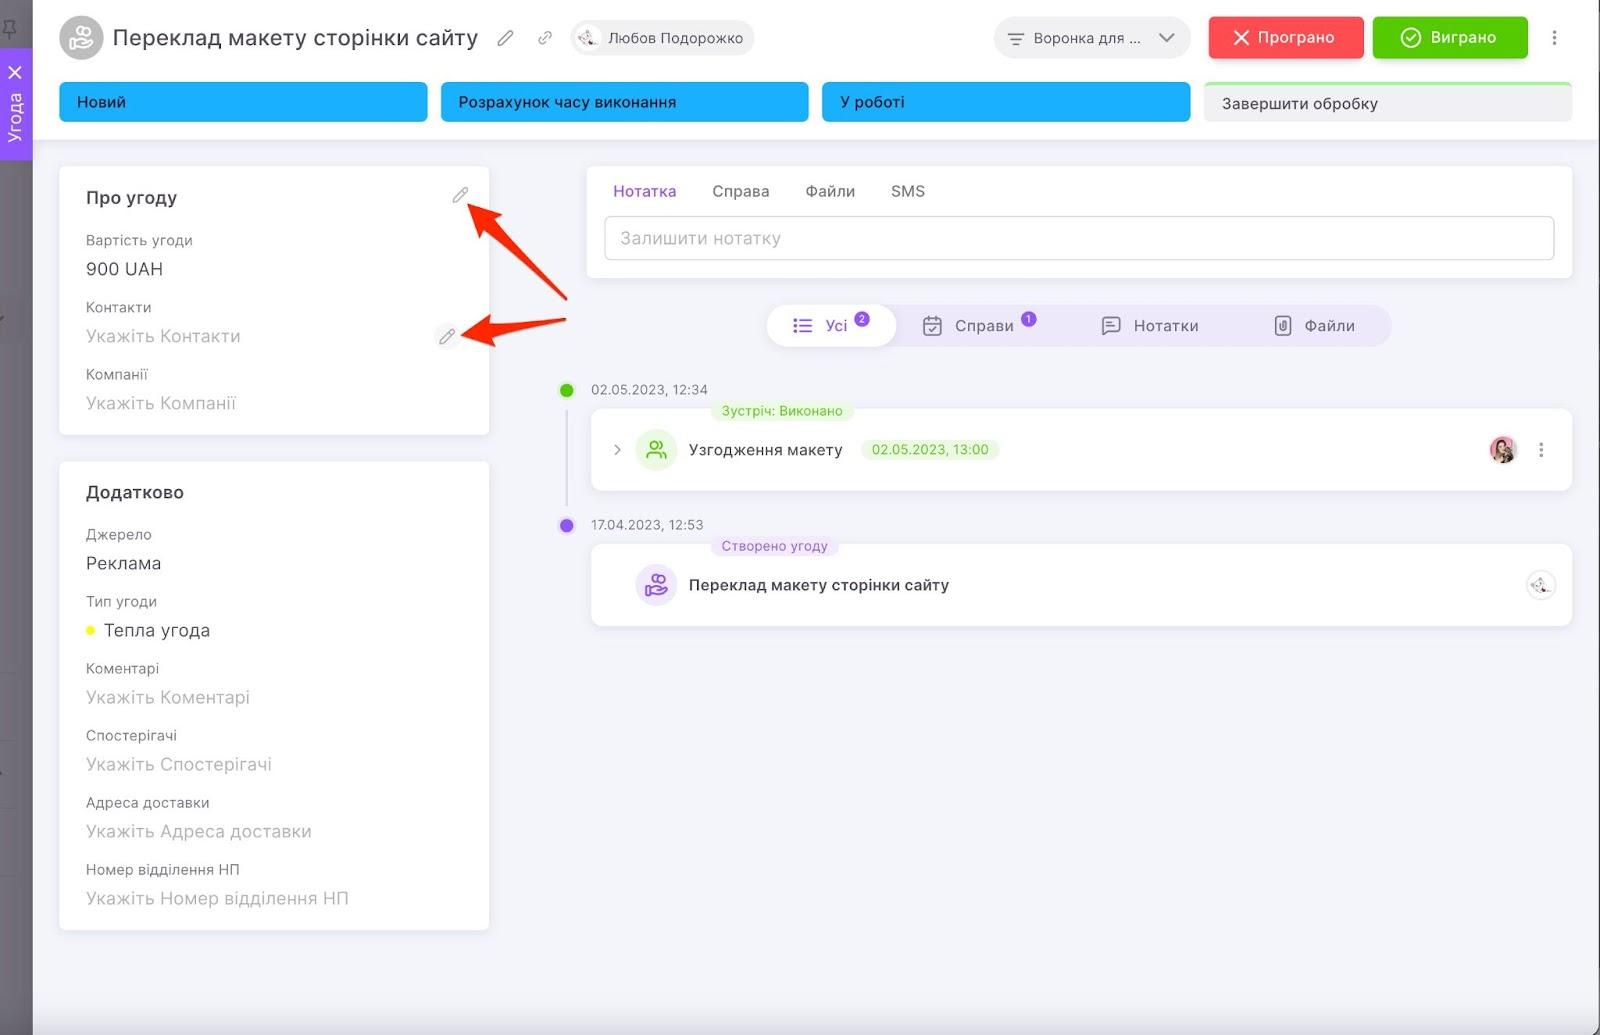Screen dimensions: 1600x1035
Task: Show Усі timeline entries
Action: (831, 326)
